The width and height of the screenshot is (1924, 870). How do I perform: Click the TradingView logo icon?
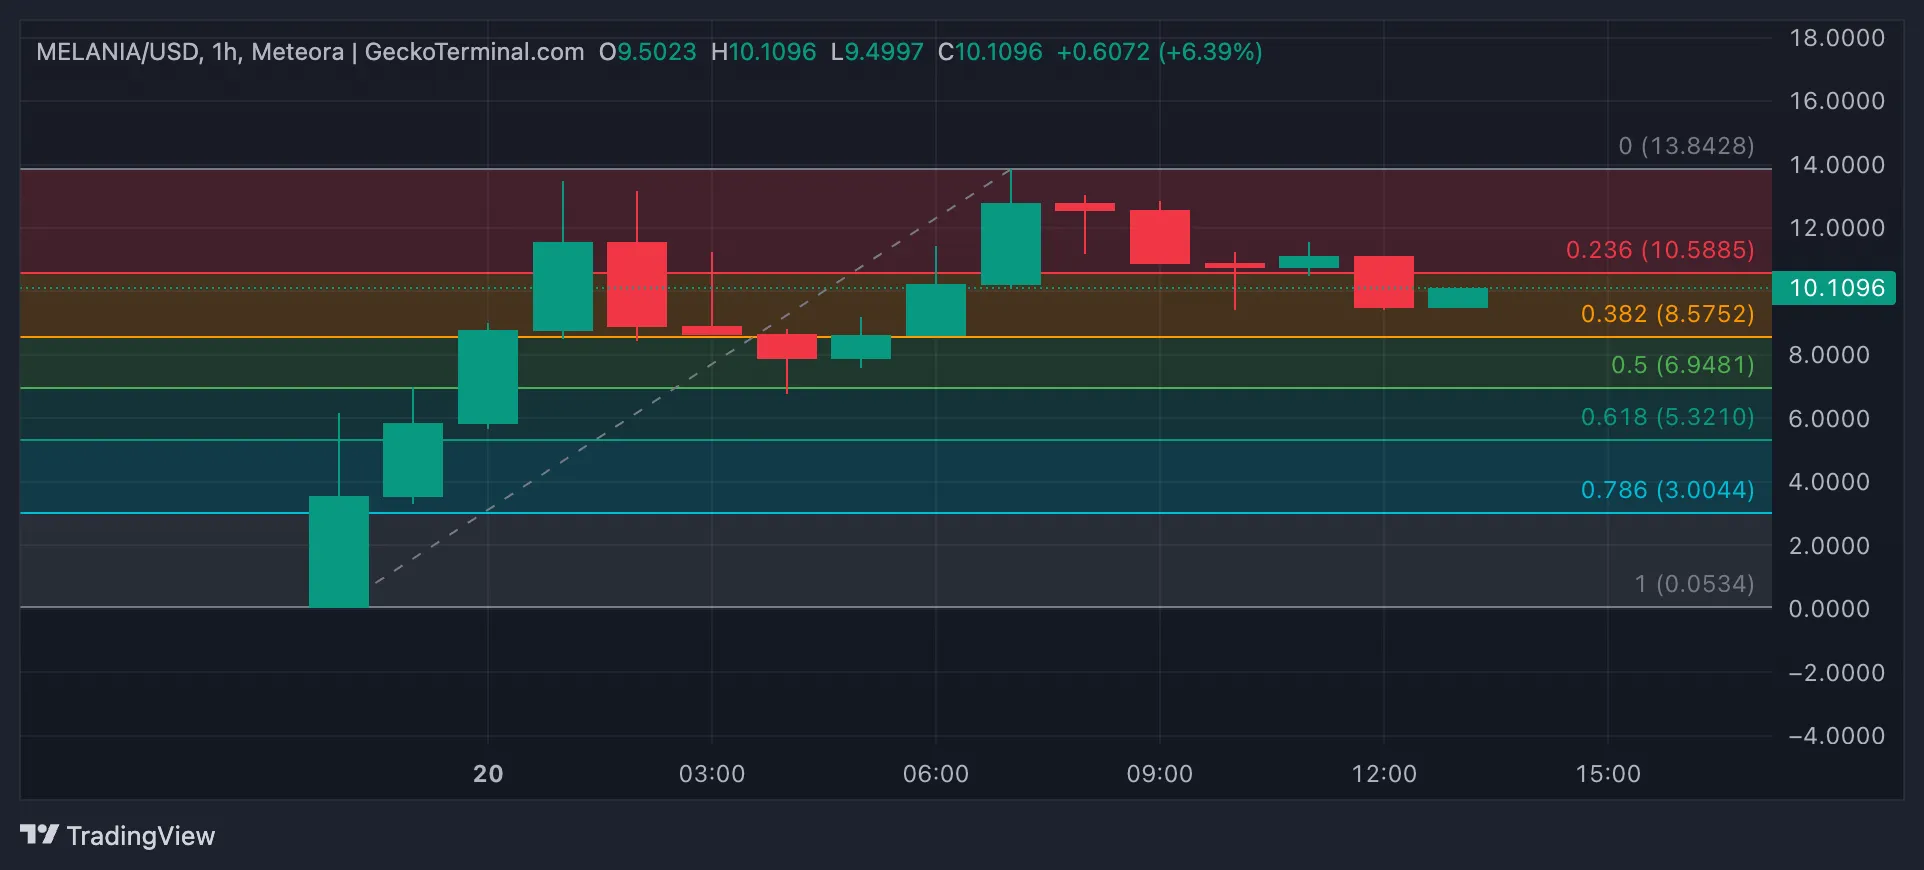tap(39, 834)
